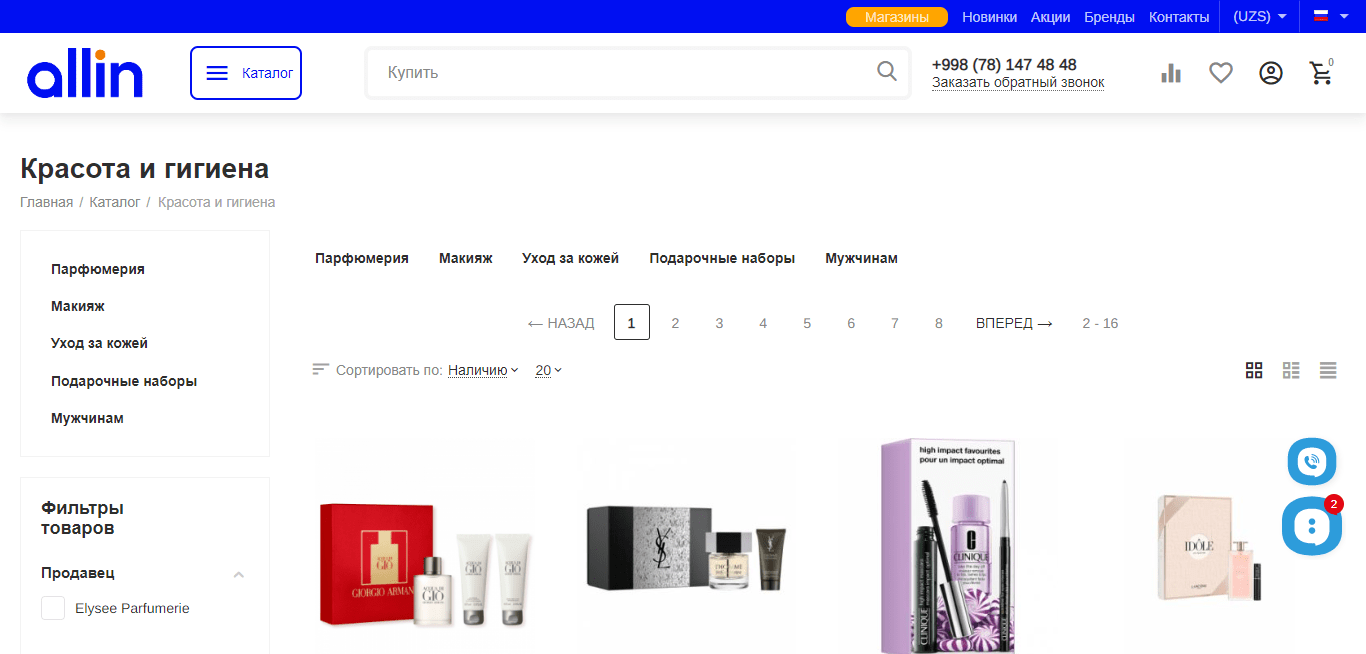Select Подарочные наборы in top category tabs
The image size is (1366, 654).
click(x=722, y=258)
